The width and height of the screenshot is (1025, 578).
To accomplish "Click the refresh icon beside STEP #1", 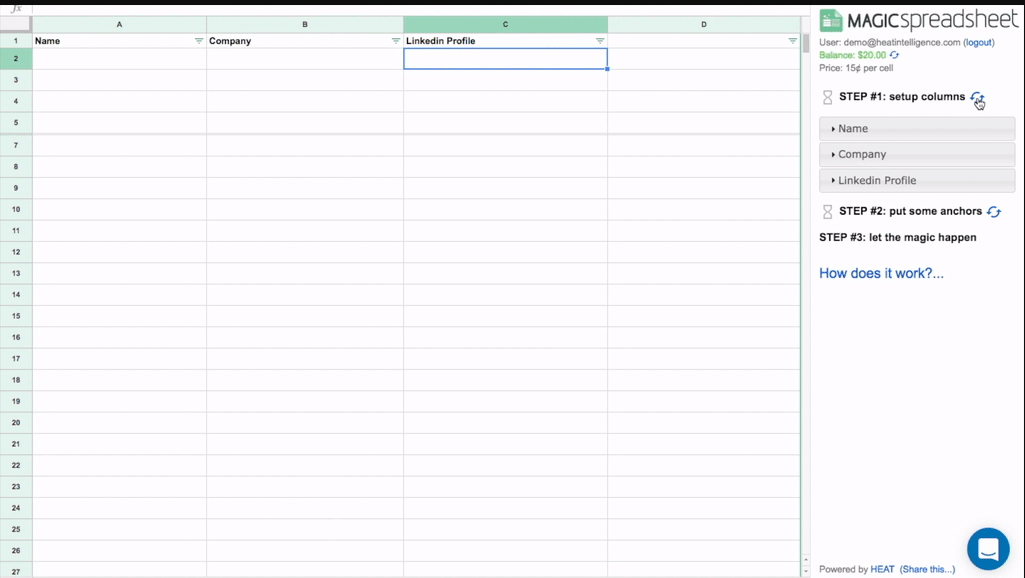I will click(x=977, y=97).
